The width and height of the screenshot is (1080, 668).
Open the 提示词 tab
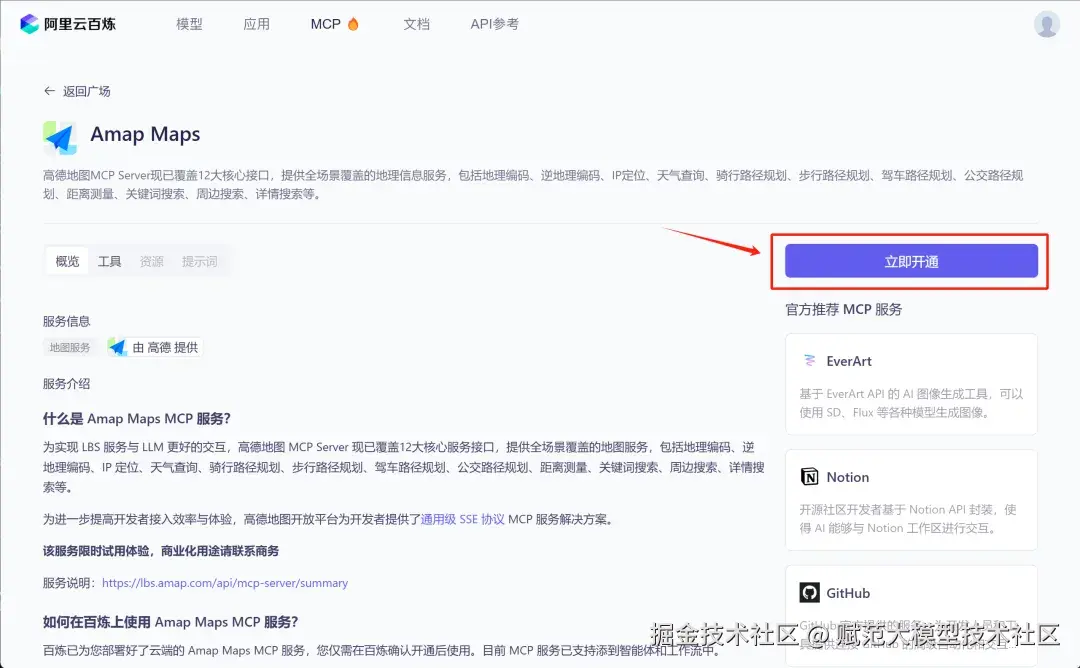coord(200,261)
